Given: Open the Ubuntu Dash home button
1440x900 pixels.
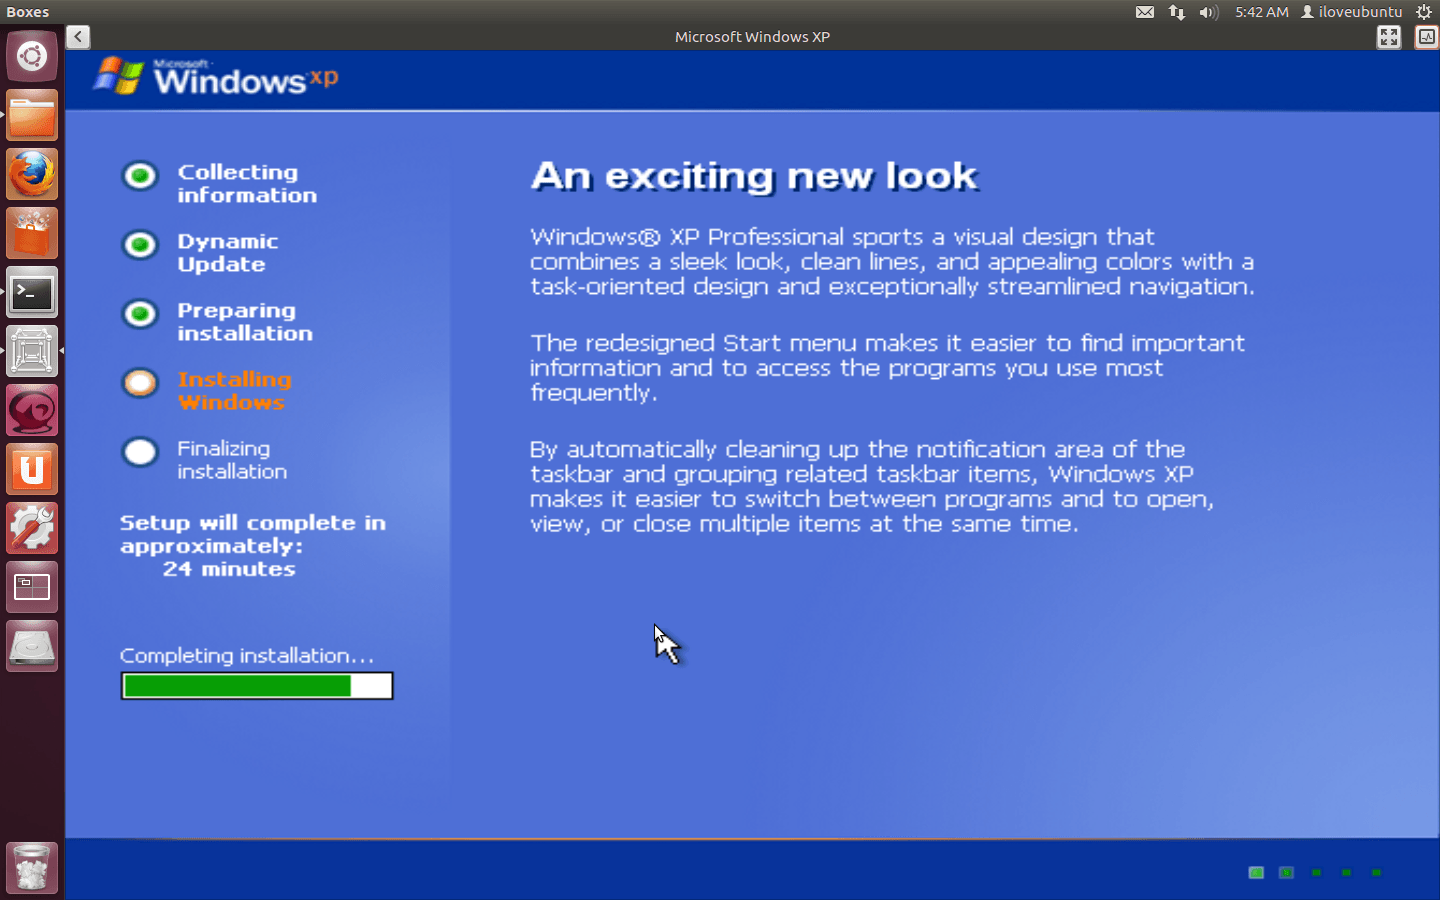Looking at the screenshot, I should [x=32, y=55].
